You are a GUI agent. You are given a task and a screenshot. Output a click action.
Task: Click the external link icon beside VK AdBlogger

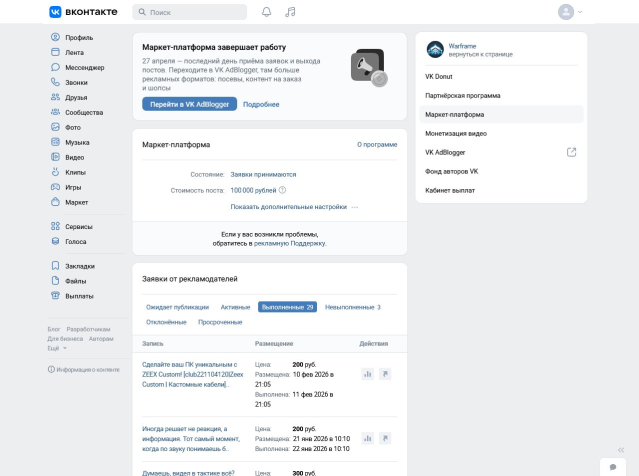pyautogui.click(x=571, y=152)
